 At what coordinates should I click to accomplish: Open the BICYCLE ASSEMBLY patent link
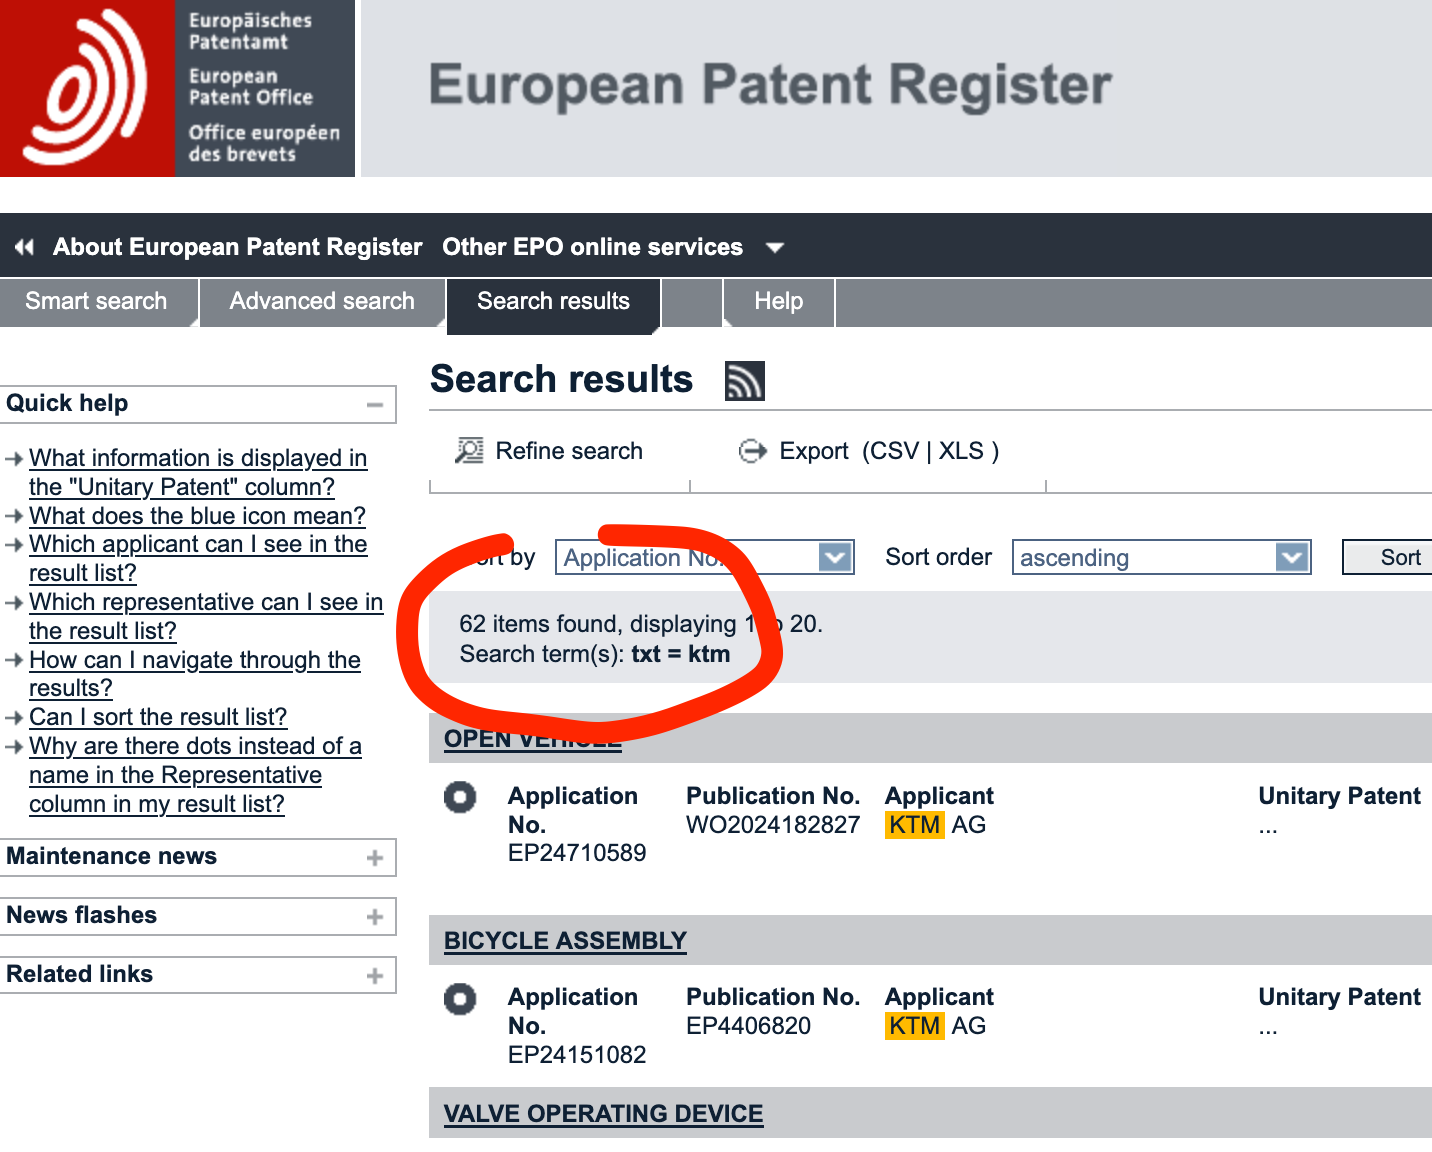[x=565, y=941]
